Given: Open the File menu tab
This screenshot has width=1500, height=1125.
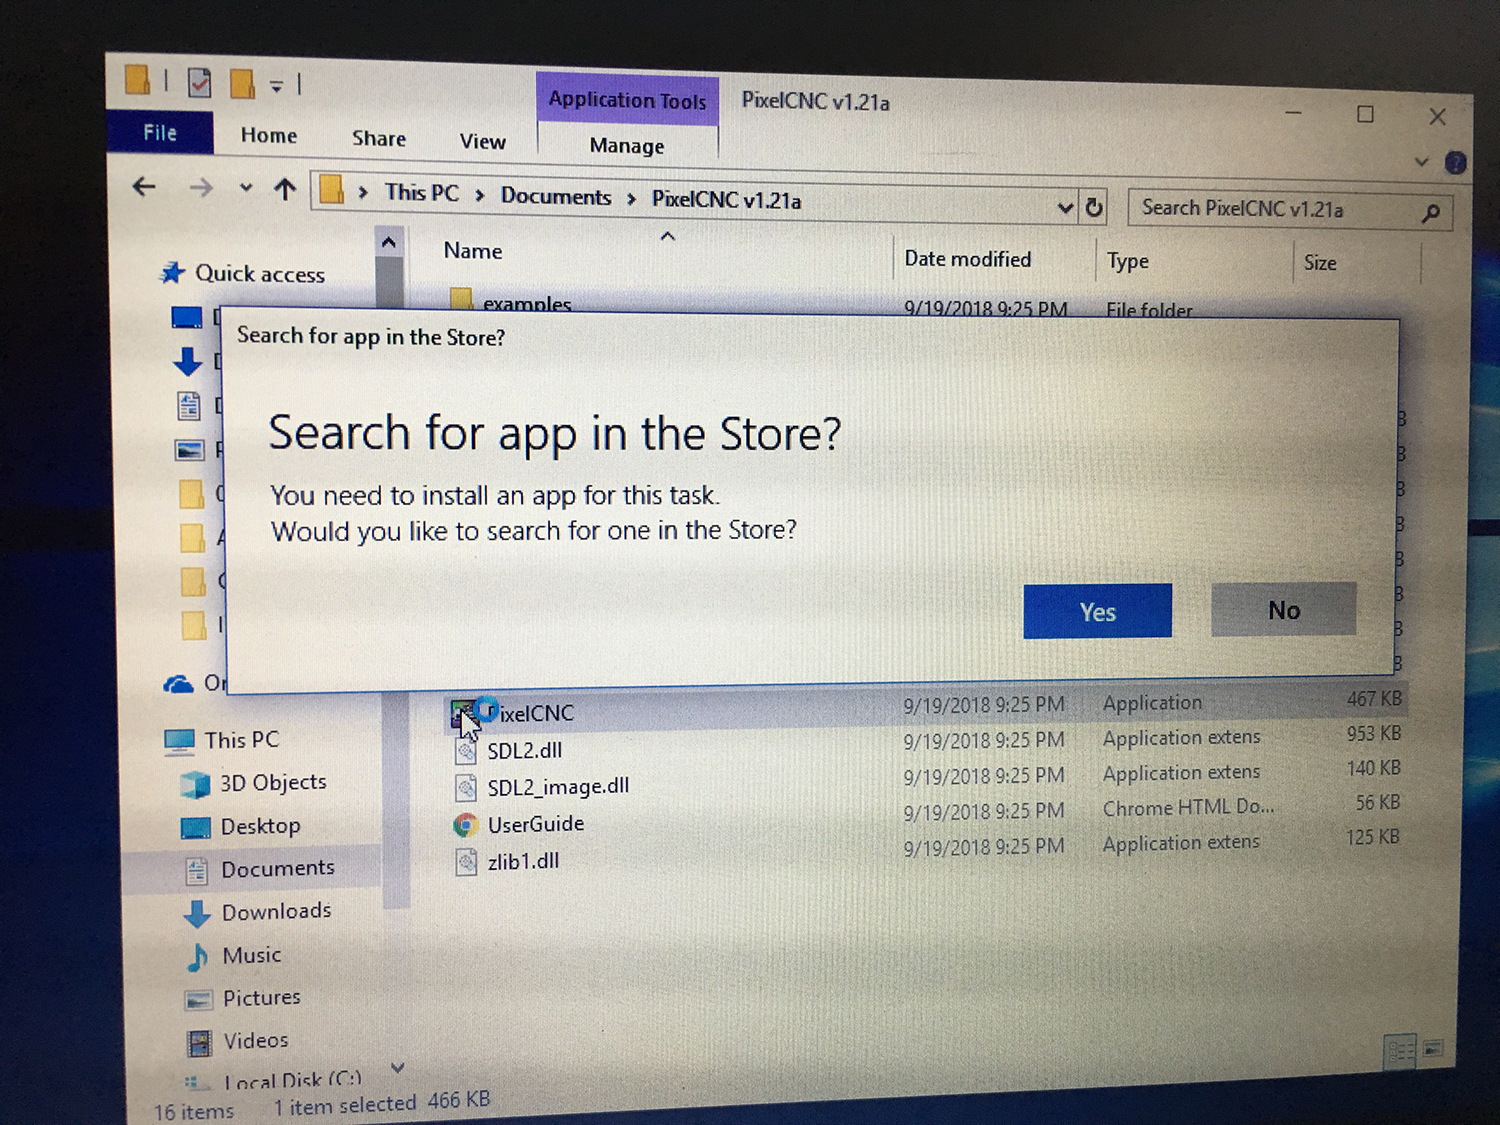Looking at the screenshot, I should (160, 133).
